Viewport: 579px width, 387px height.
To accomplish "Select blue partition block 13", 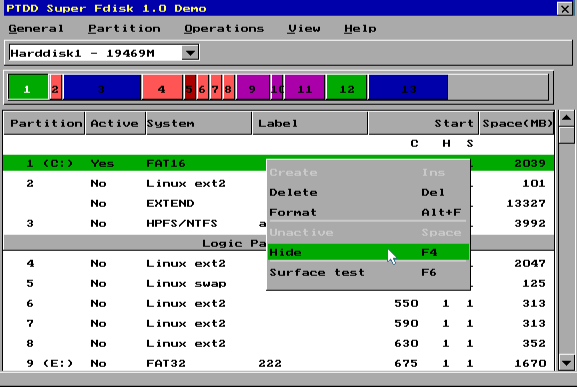I will [x=408, y=88].
